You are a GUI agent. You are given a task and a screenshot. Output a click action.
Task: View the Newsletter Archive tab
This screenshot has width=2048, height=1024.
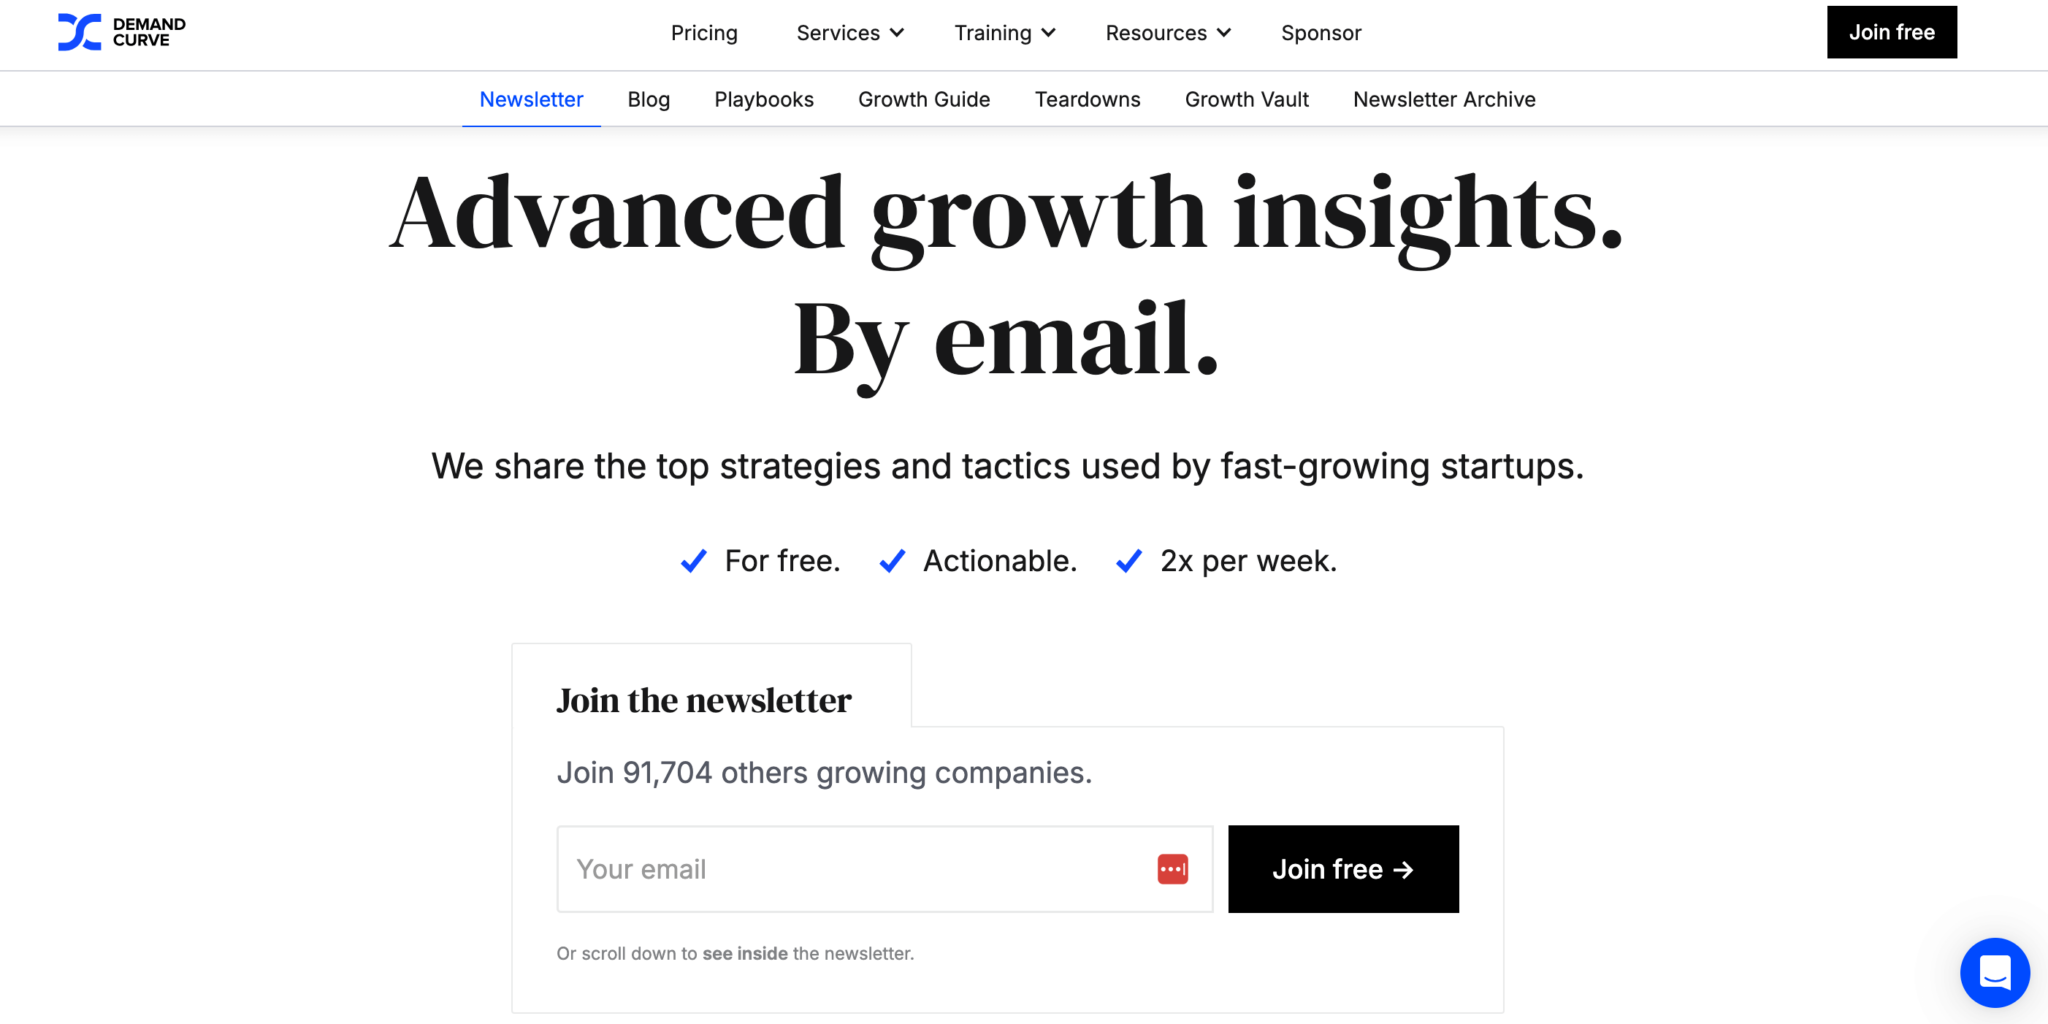point(1443,99)
